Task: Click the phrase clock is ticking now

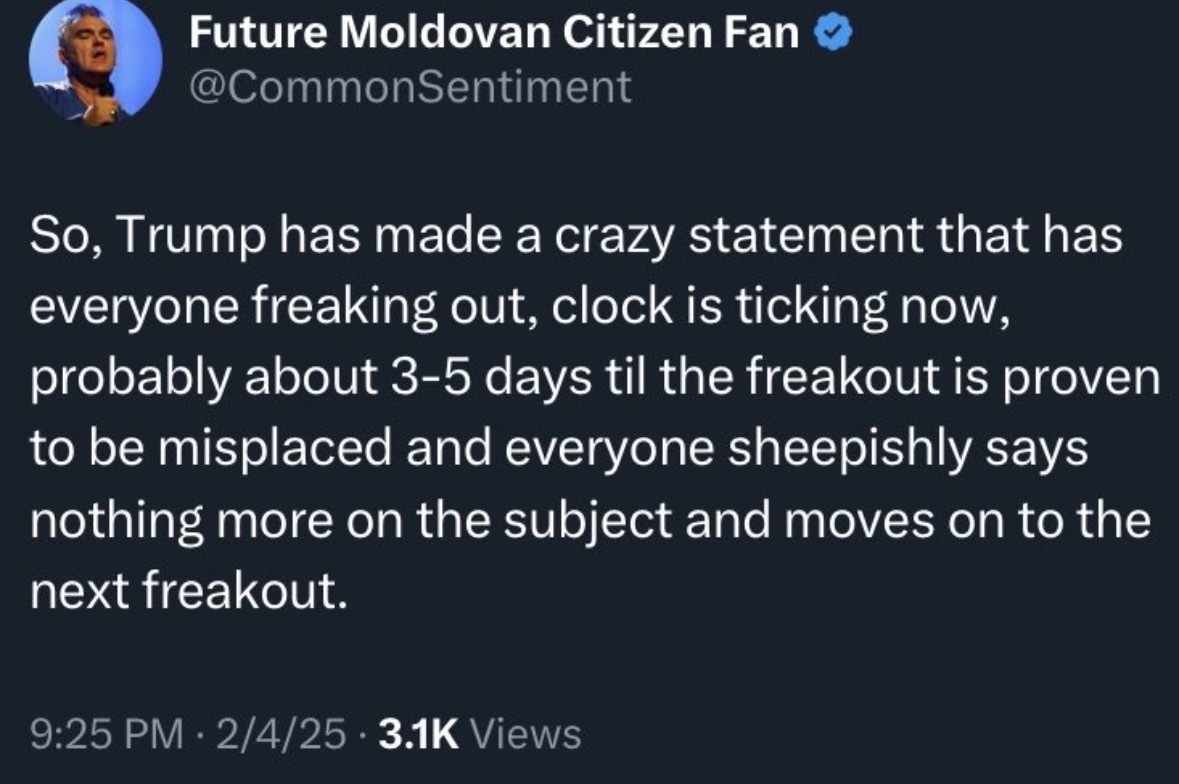Action: click(x=777, y=307)
